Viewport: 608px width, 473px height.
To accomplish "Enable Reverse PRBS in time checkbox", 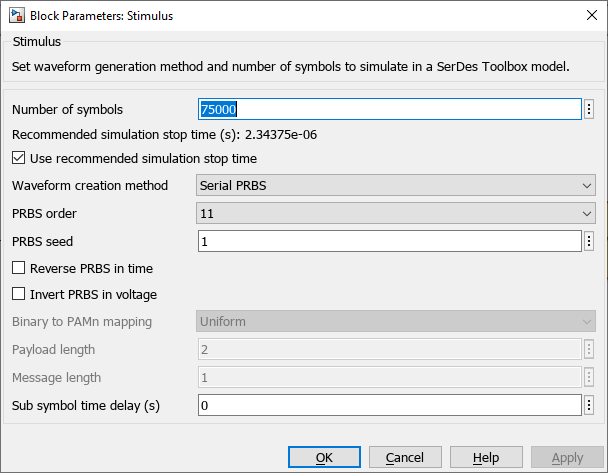I will 18,268.
